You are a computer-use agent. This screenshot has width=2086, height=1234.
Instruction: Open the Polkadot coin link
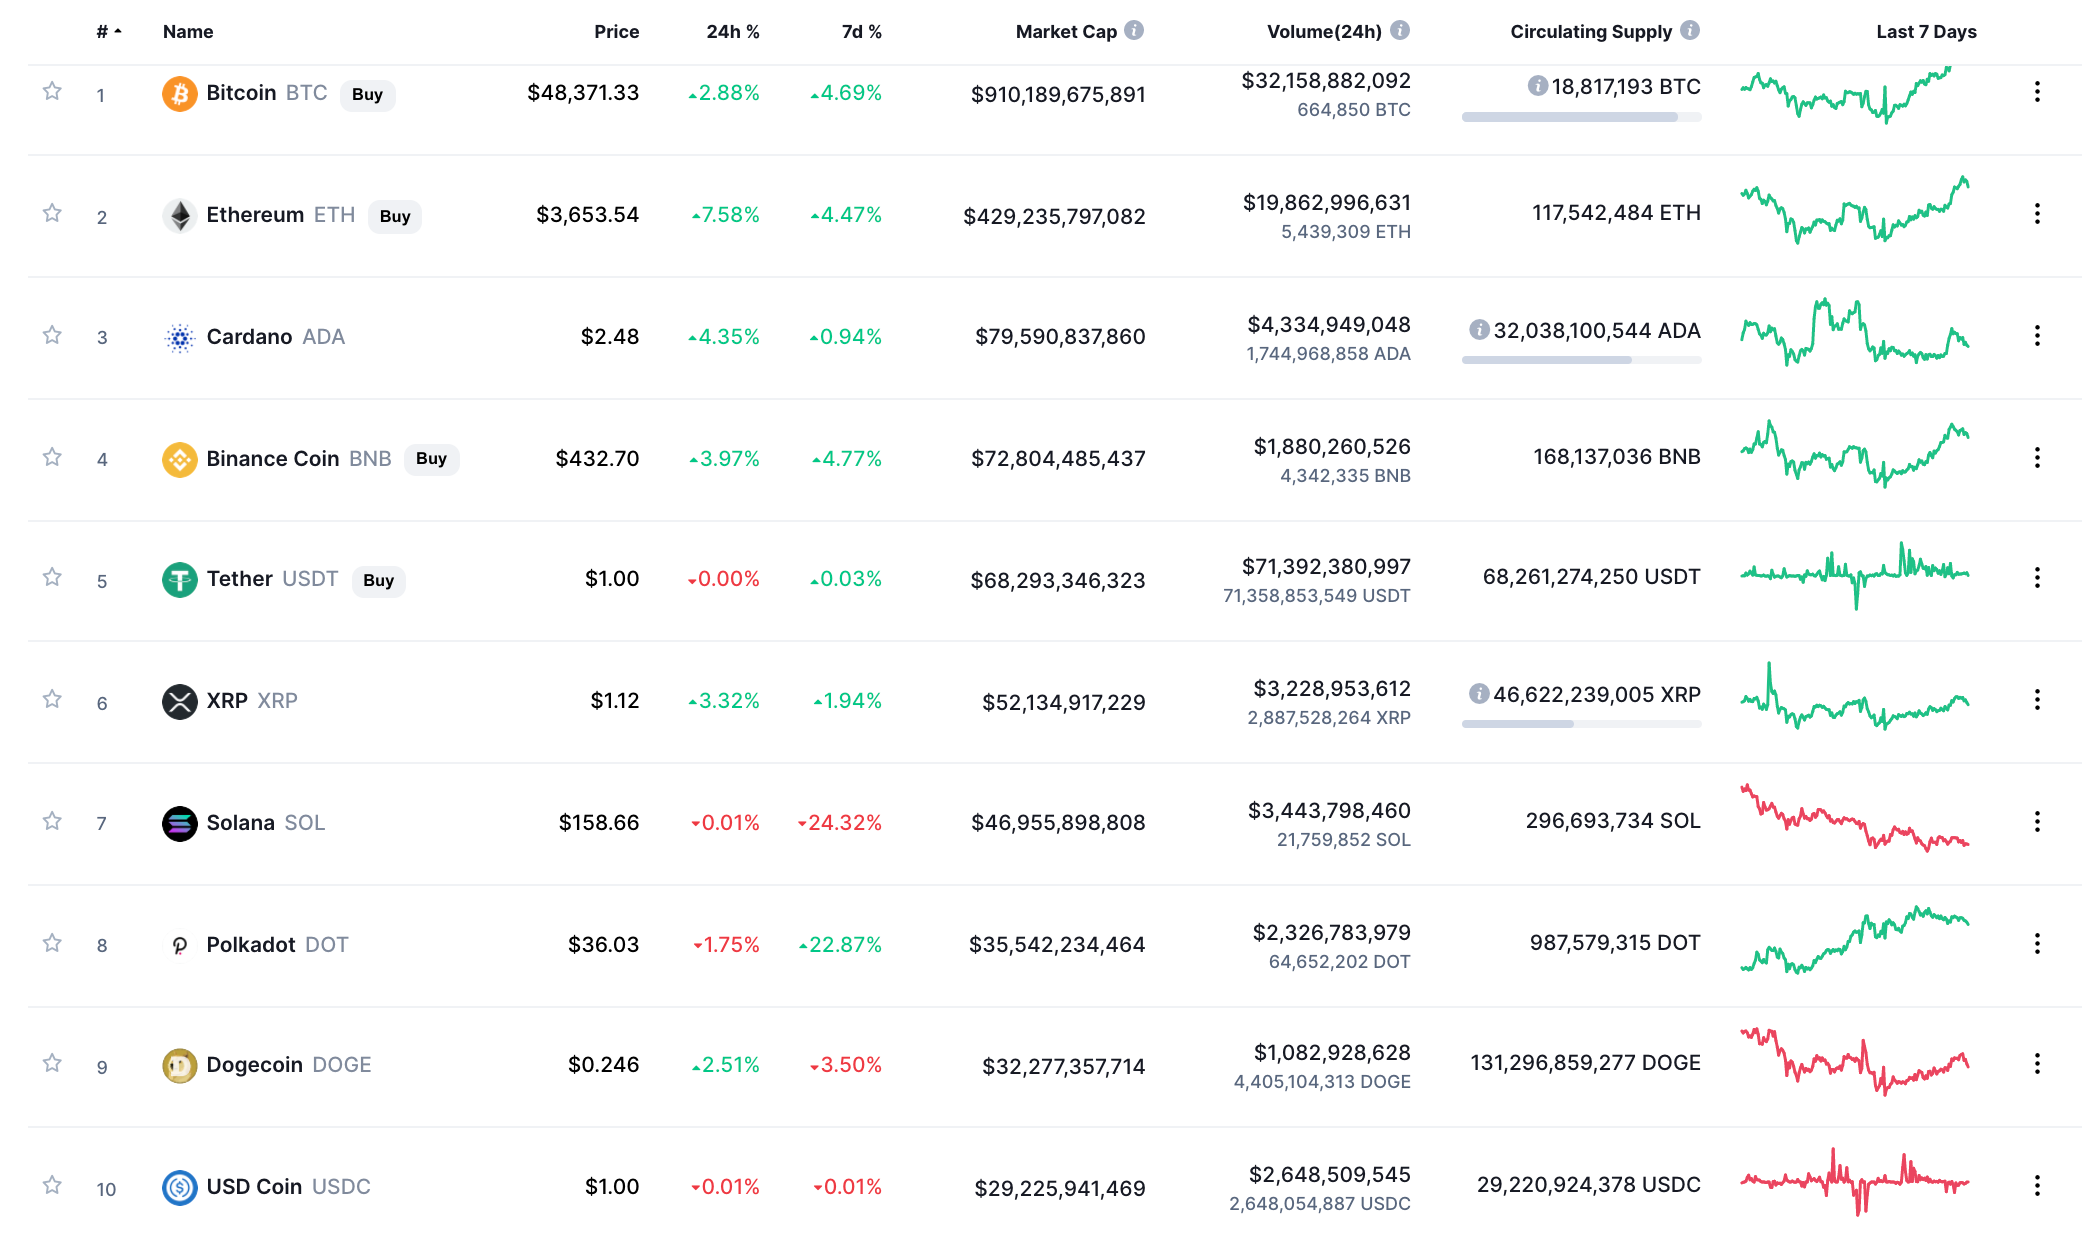click(x=250, y=945)
